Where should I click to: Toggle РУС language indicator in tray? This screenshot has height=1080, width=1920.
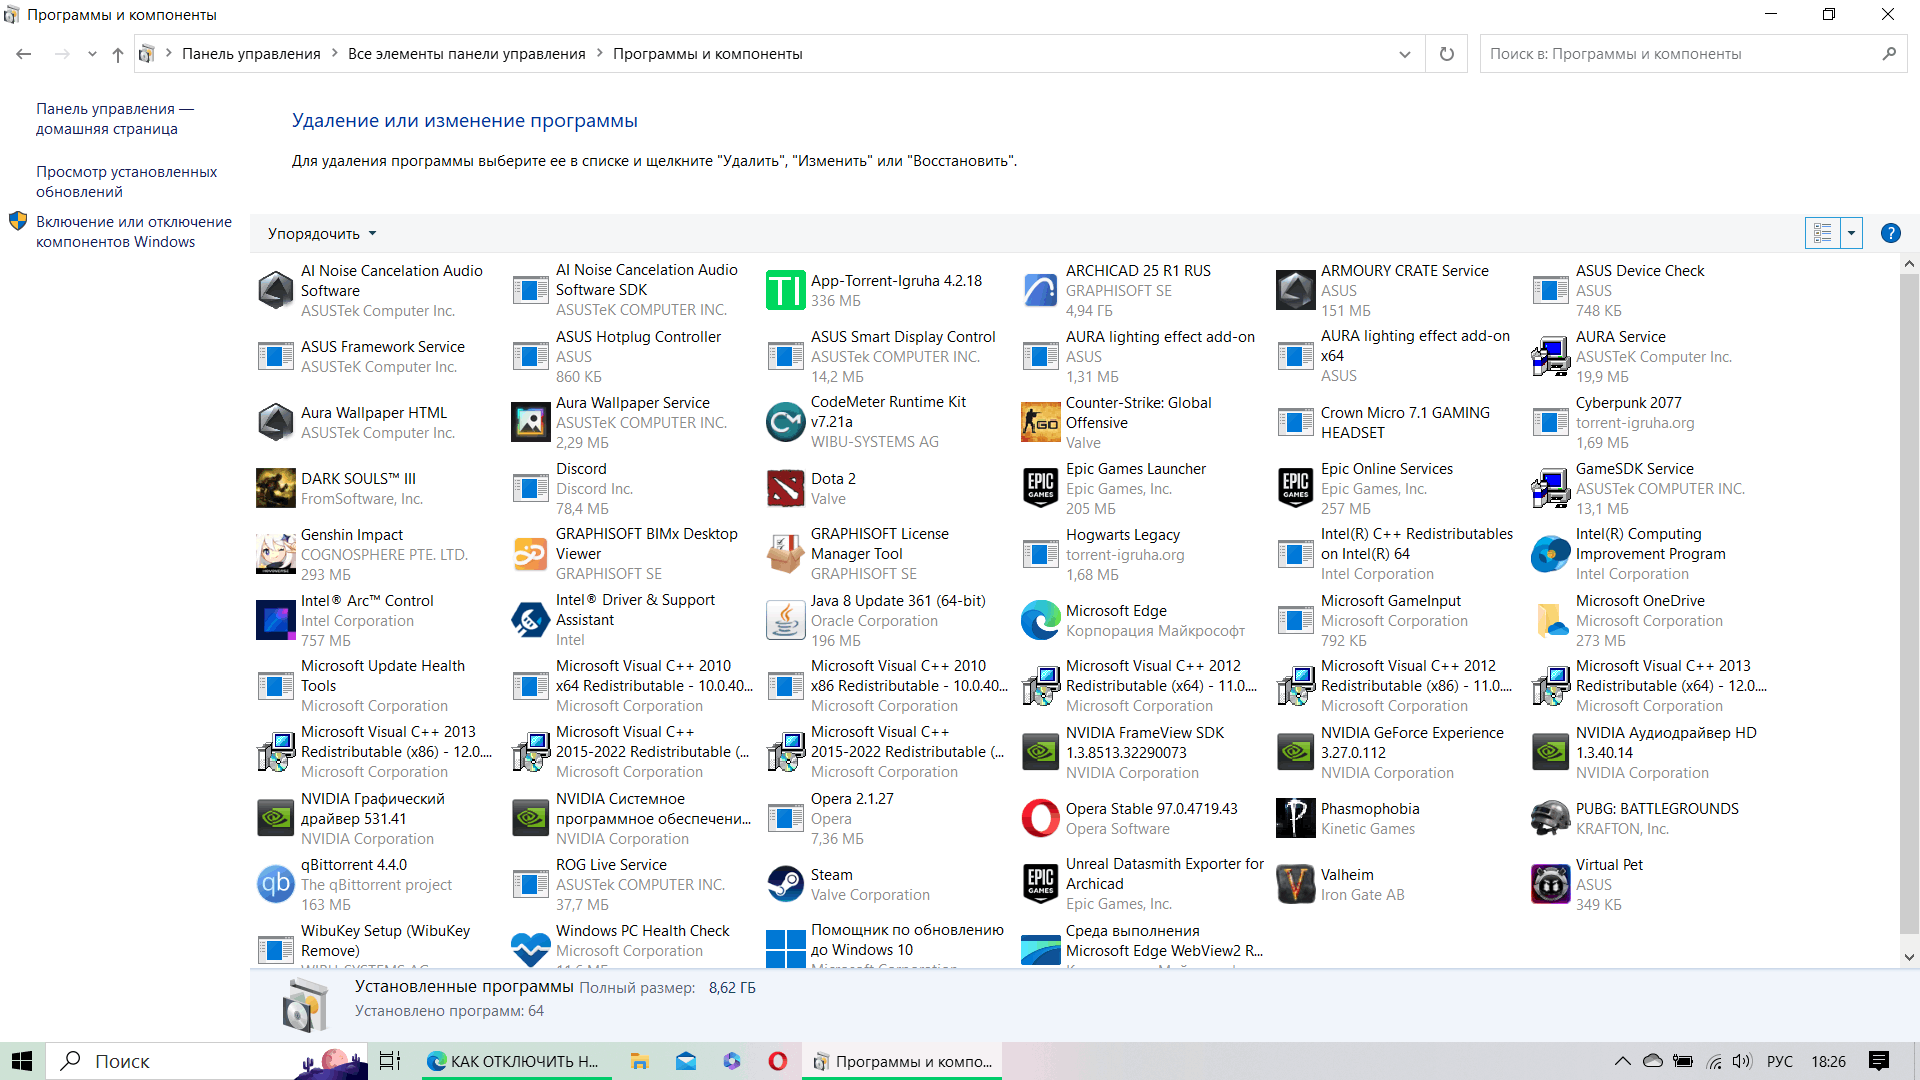click(1780, 1061)
